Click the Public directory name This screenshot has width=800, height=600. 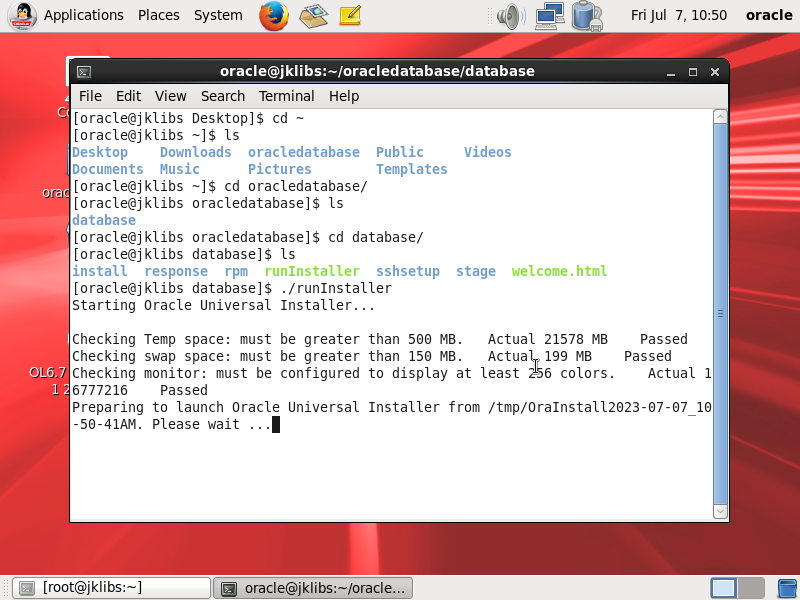pyautogui.click(x=399, y=152)
